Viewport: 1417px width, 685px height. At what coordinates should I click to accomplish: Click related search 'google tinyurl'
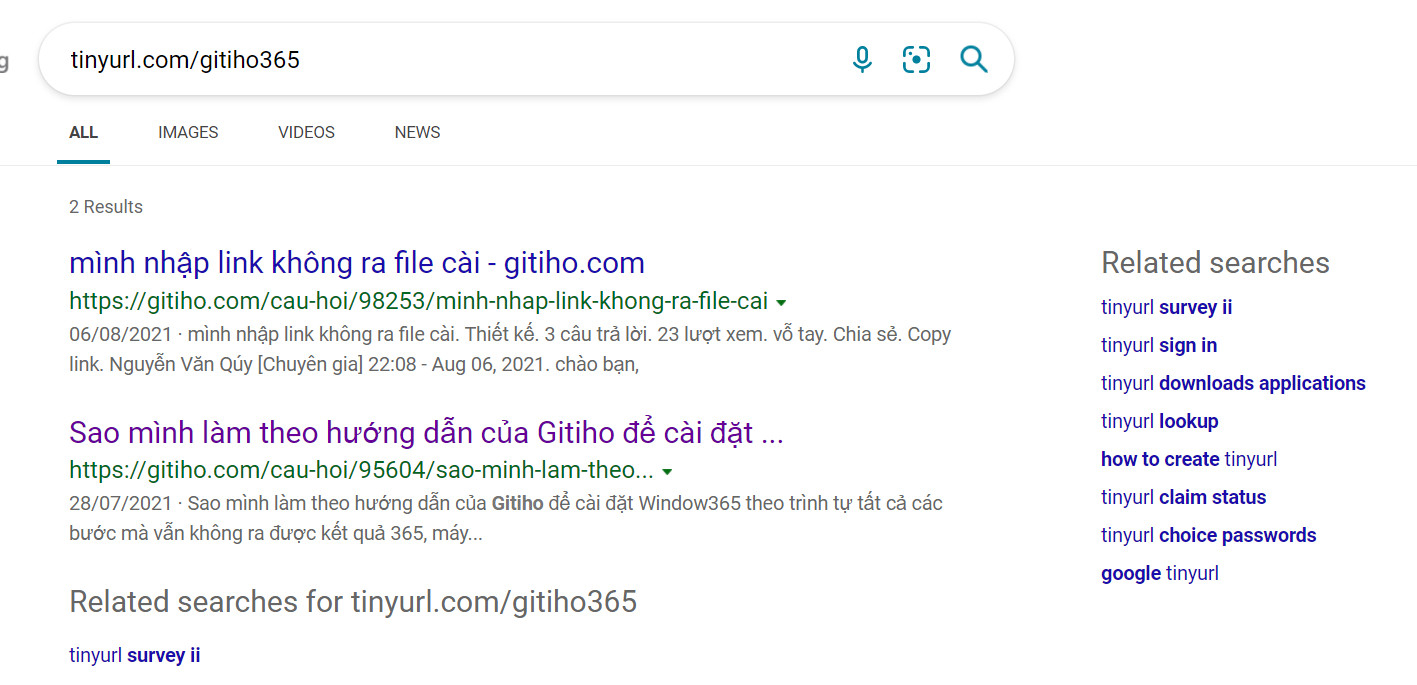[1160, 573]
